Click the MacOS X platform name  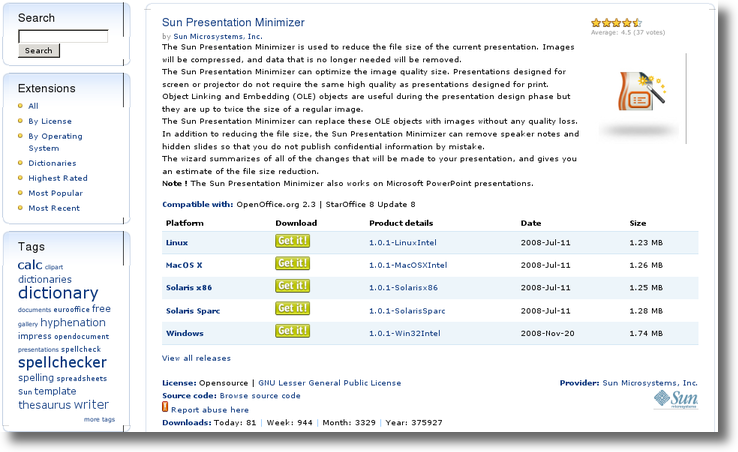click(x=184, y=265)
